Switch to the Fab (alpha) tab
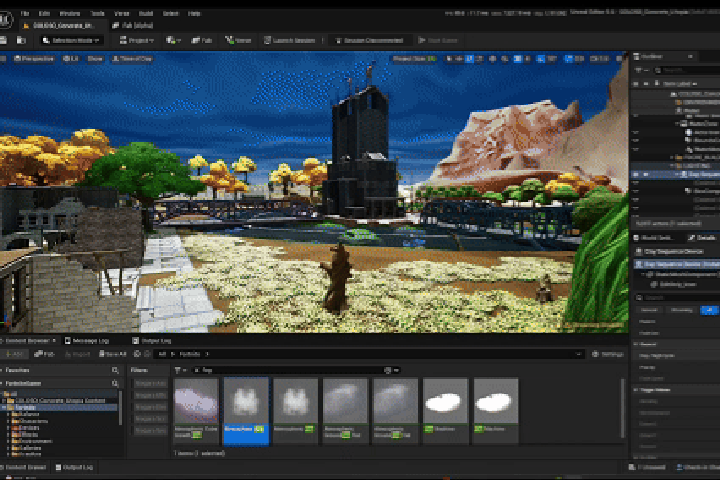 133,26
